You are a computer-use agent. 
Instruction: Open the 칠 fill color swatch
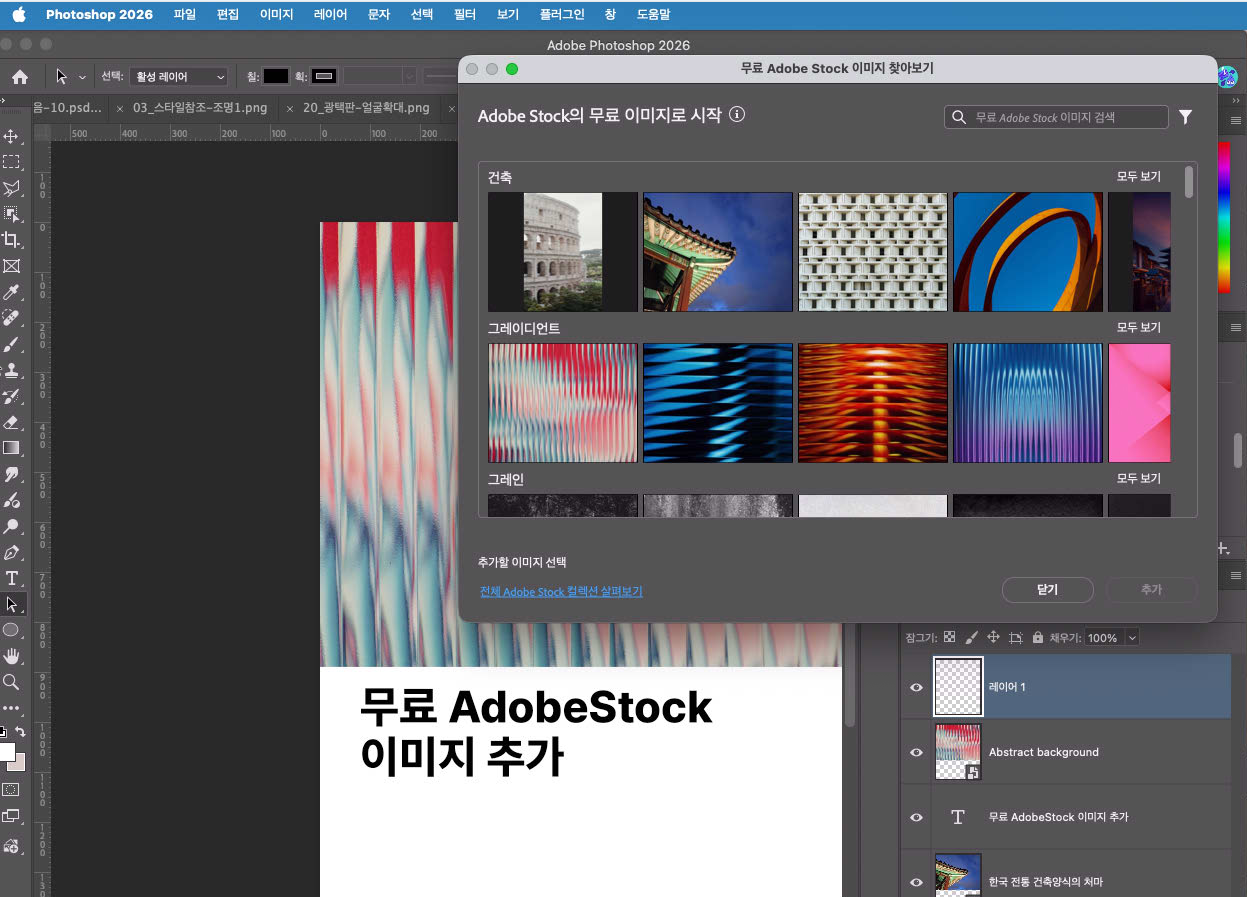pos(276,77)
